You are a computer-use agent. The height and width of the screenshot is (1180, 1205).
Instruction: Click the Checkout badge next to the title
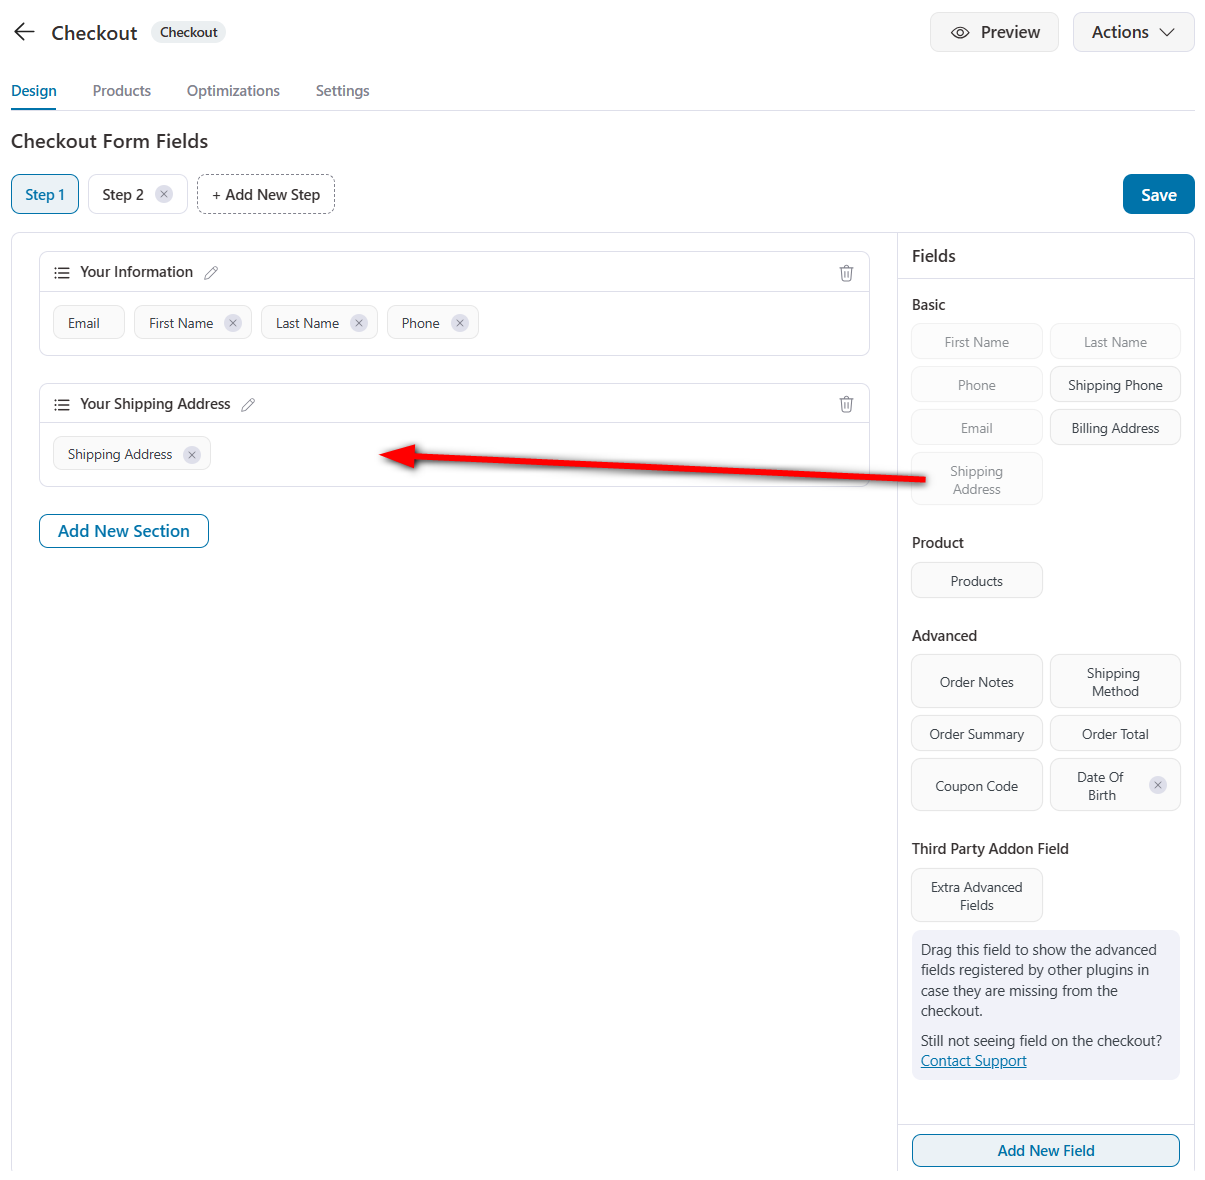pos(188,32)
